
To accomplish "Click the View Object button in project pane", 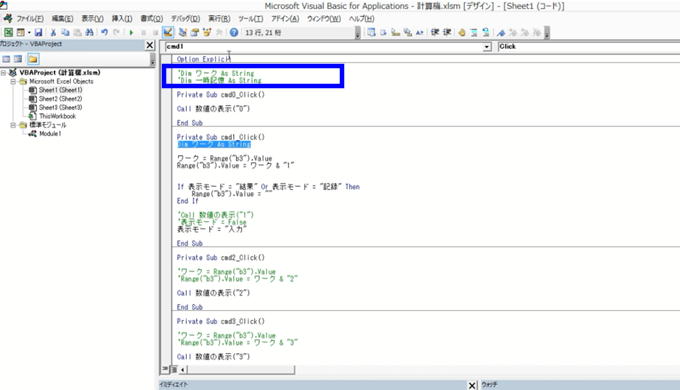I will (18, 59).
